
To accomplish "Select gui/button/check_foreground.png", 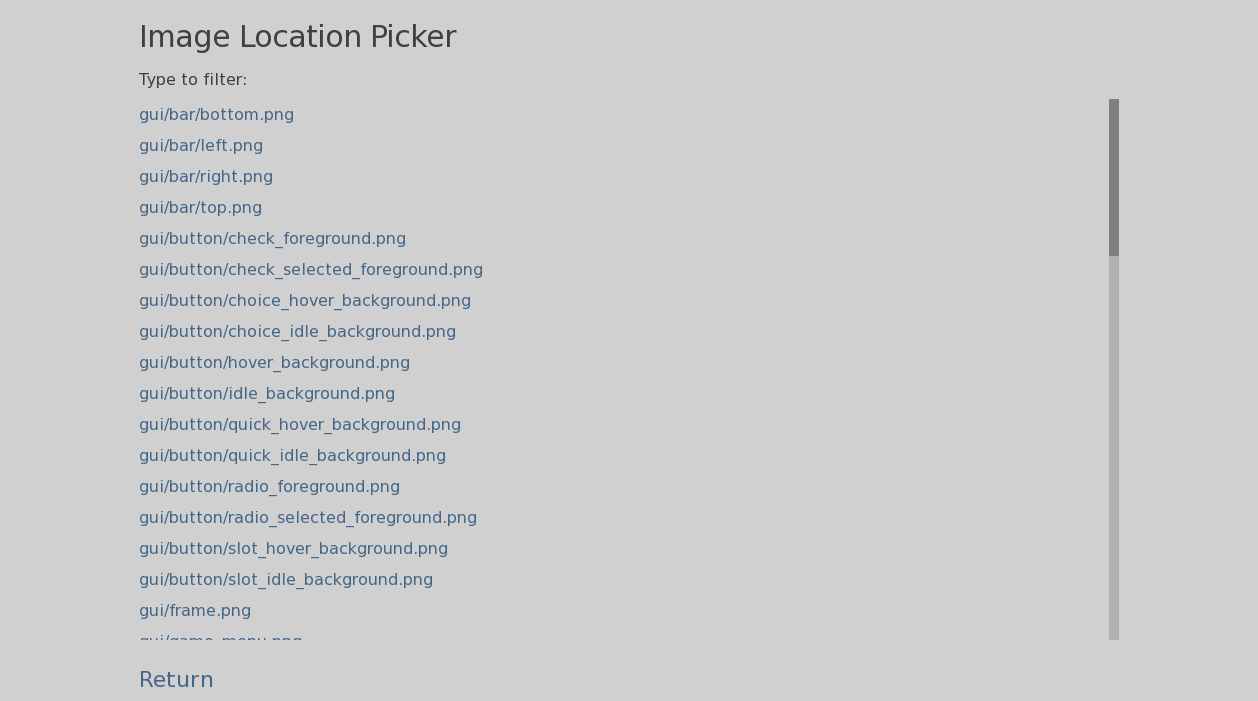I will (272, 238).
